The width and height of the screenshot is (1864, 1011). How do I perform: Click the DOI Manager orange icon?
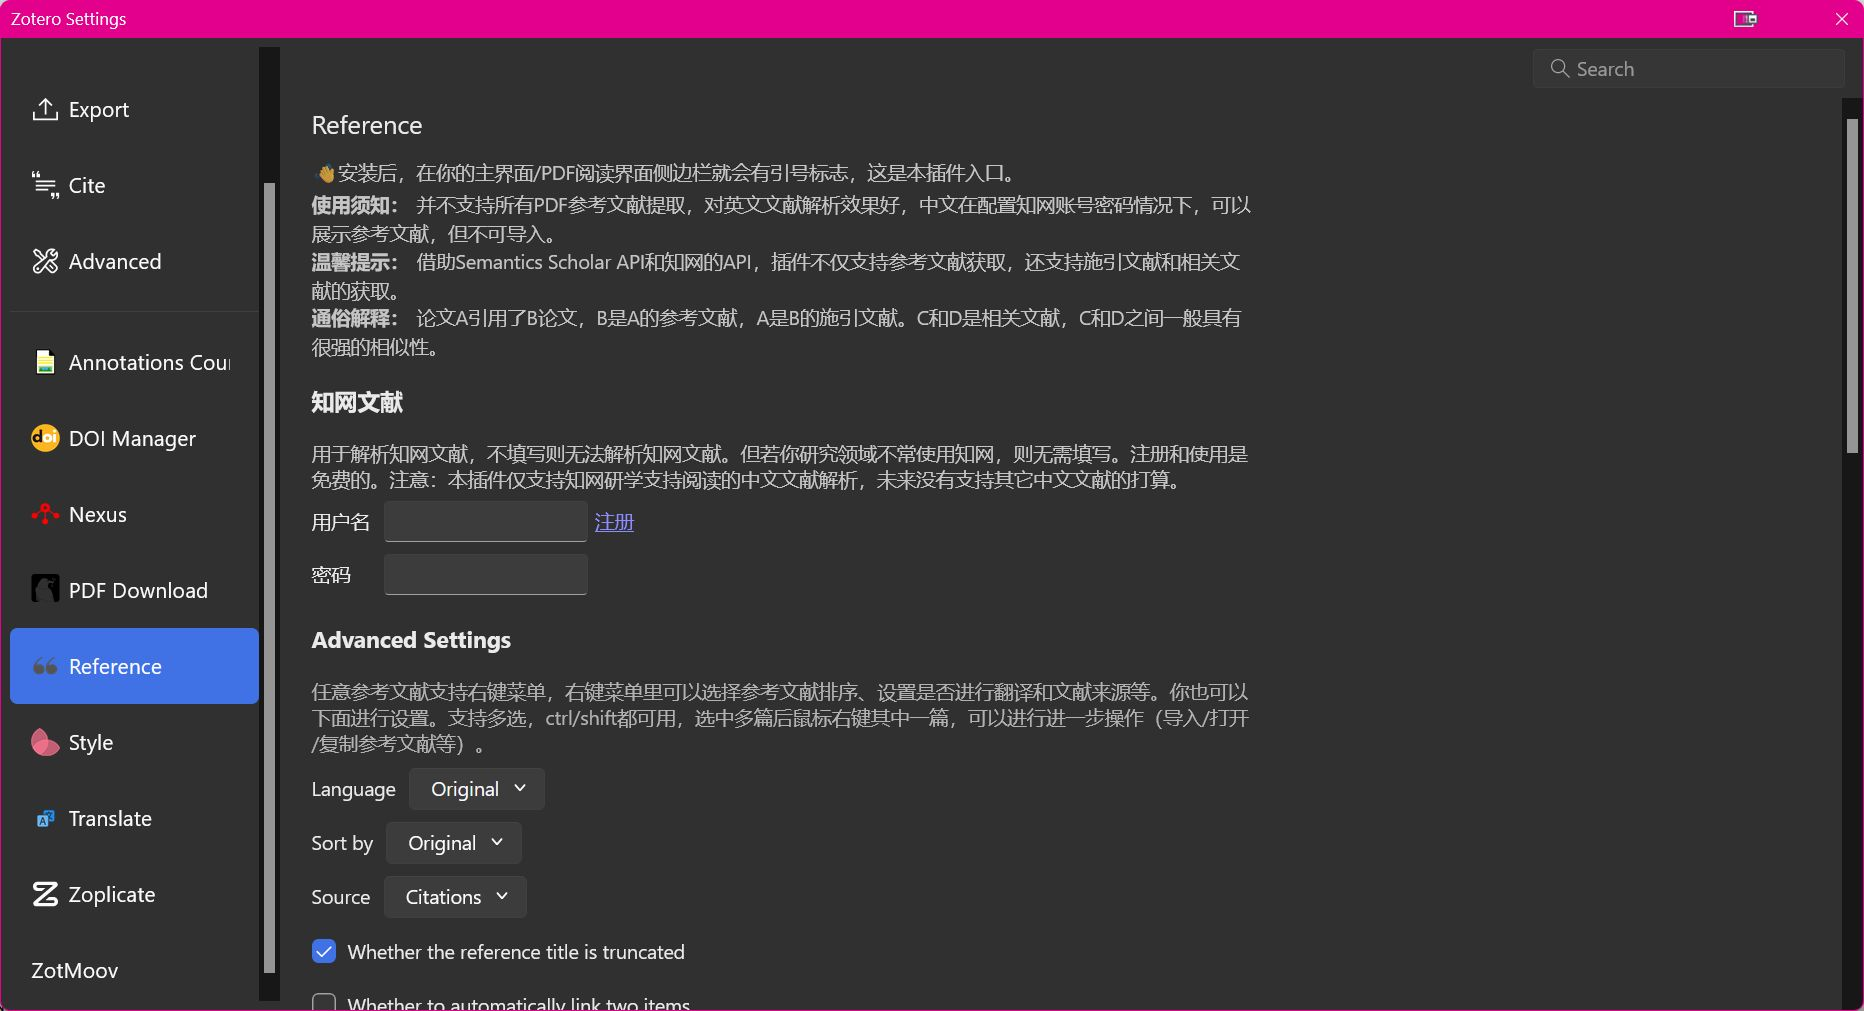coord(45,438)
